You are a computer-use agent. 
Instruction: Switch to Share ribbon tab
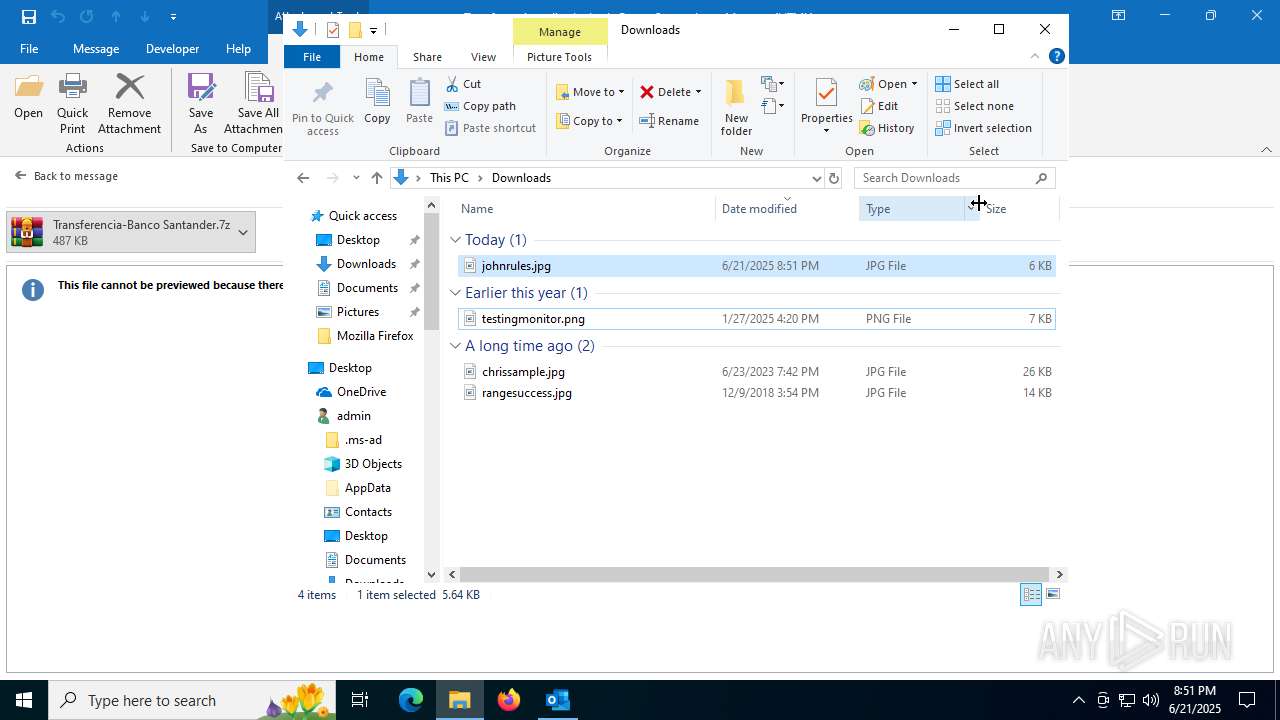[427, 57]
